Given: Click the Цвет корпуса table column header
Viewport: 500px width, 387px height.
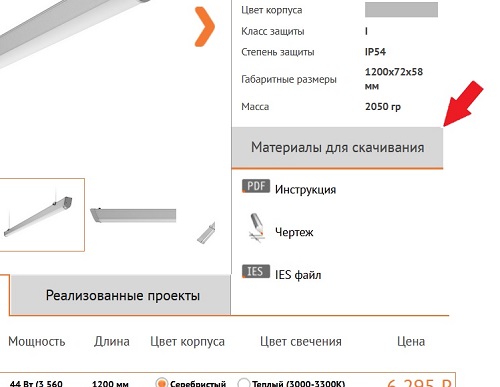Looking at the screenshot, I should (187, 341).
